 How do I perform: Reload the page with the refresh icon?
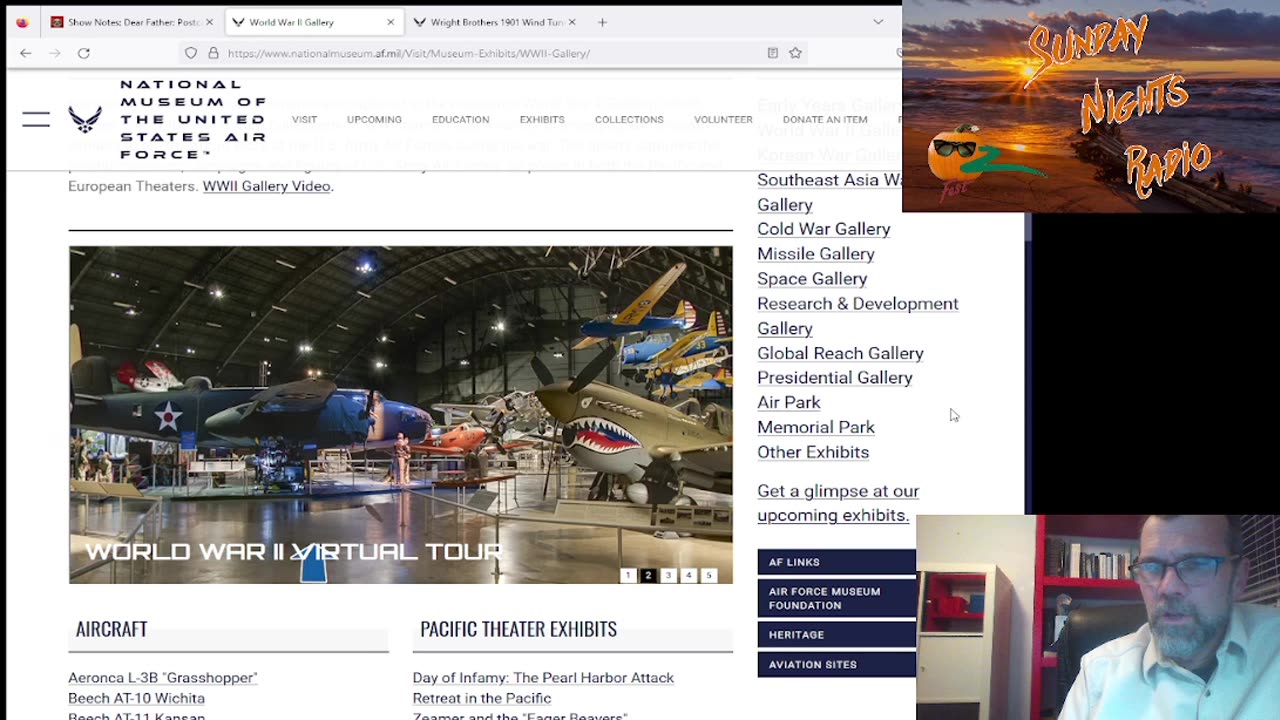84,53
